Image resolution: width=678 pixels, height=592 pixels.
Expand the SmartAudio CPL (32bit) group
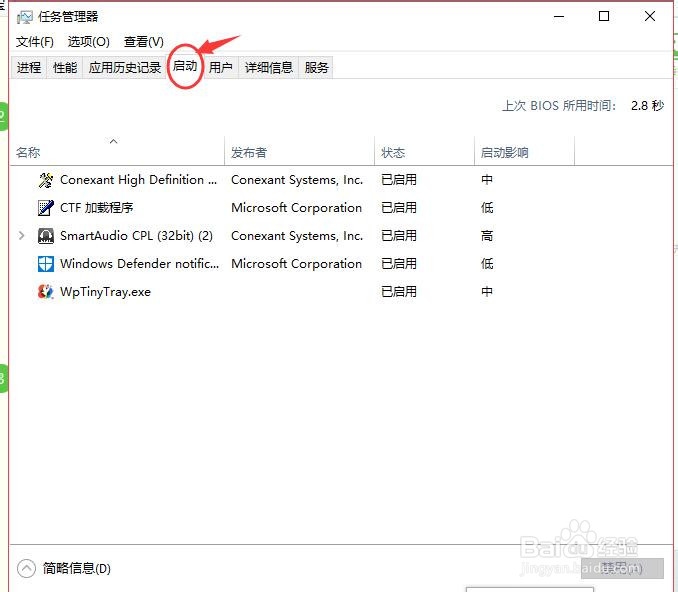(x=21, y=236)
